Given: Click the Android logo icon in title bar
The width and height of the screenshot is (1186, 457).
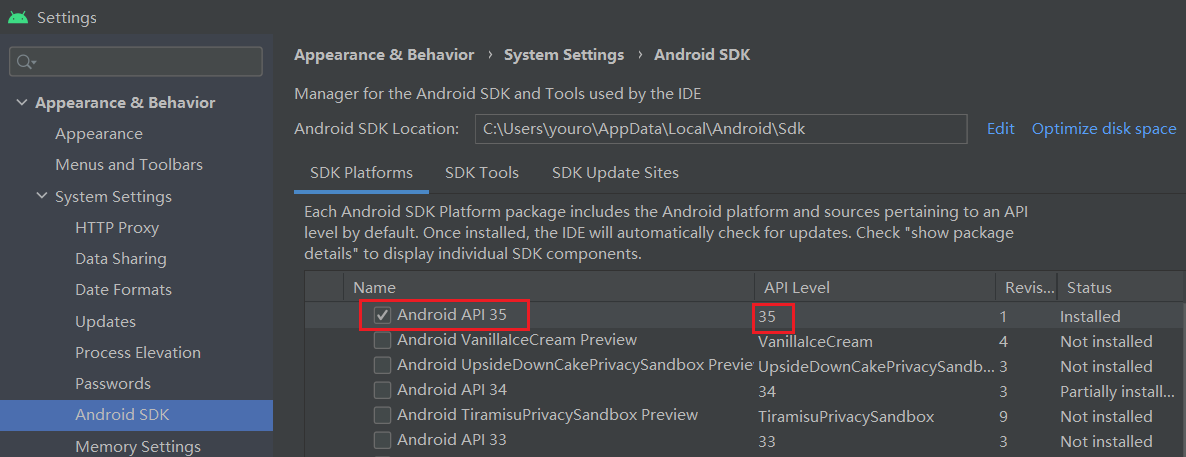Looking at the screenshot, I should pos(19,16).
